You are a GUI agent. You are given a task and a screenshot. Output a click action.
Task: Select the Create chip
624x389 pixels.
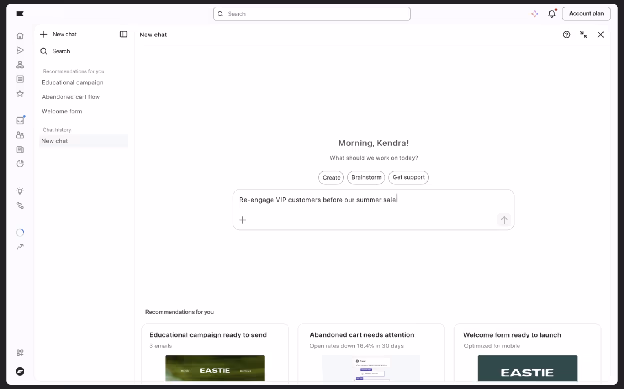tap(331, 177)
